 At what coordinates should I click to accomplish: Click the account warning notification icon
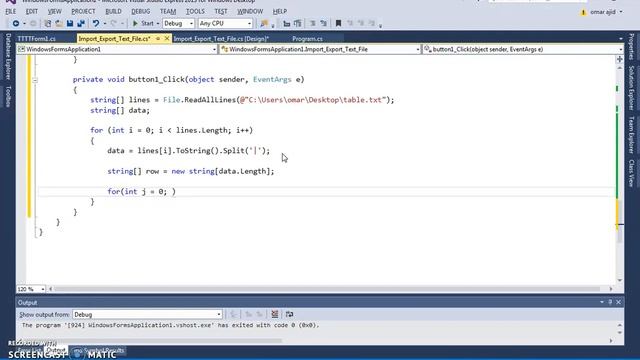pyautogui.click(x=583, y=12)
